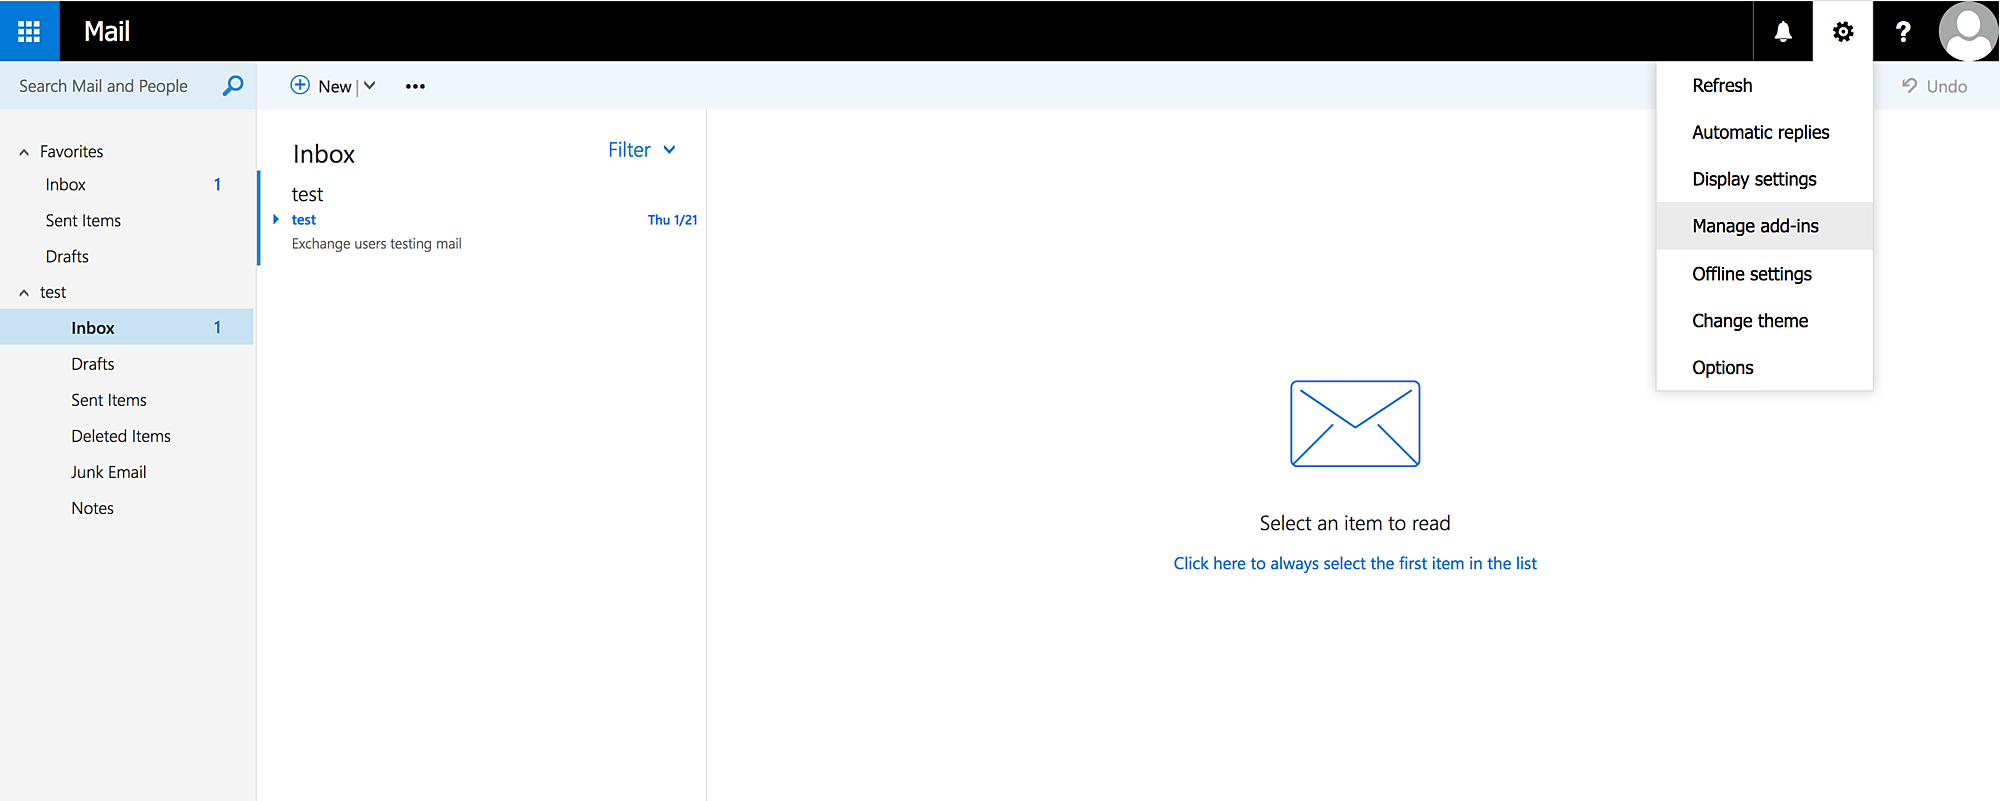Screen dimensions: 2000x801
Task: Click the New mail button
Action: pyautogui.click(x=321, y=86)
